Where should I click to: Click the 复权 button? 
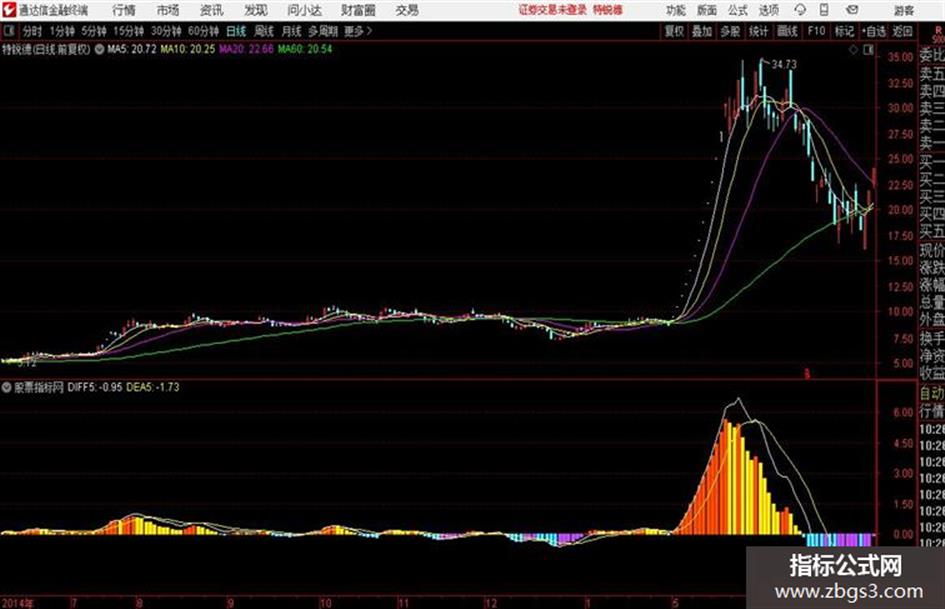(x=674, y=31)
